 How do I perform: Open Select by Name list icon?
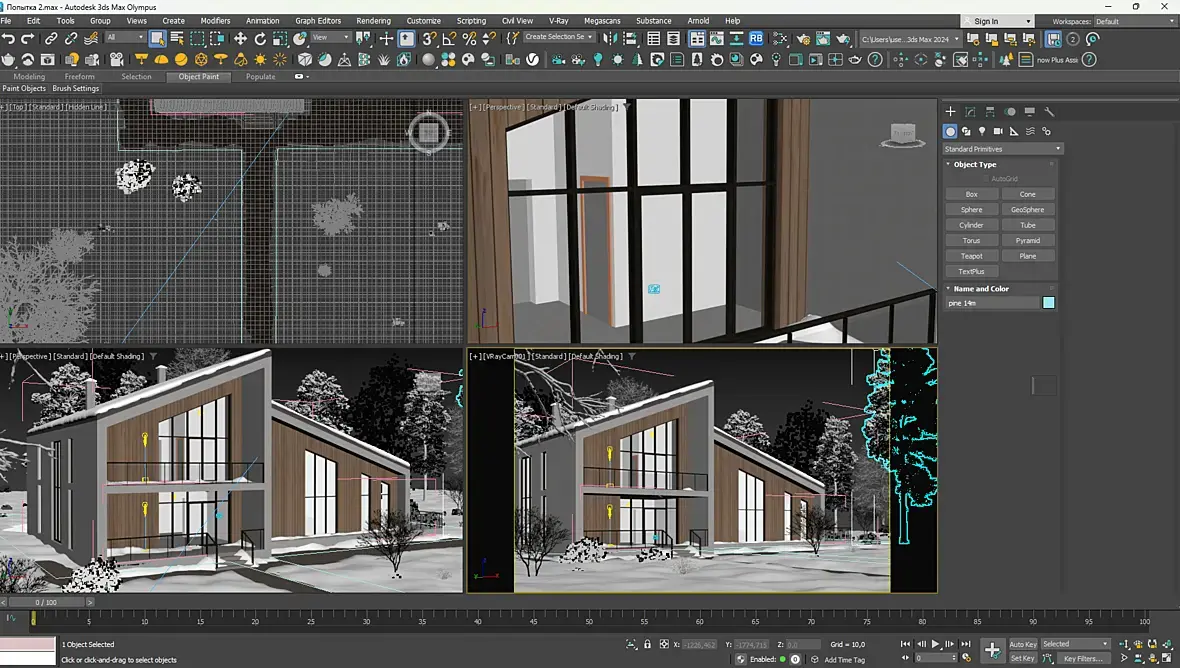pyautogui.click(x=178, y=38)
